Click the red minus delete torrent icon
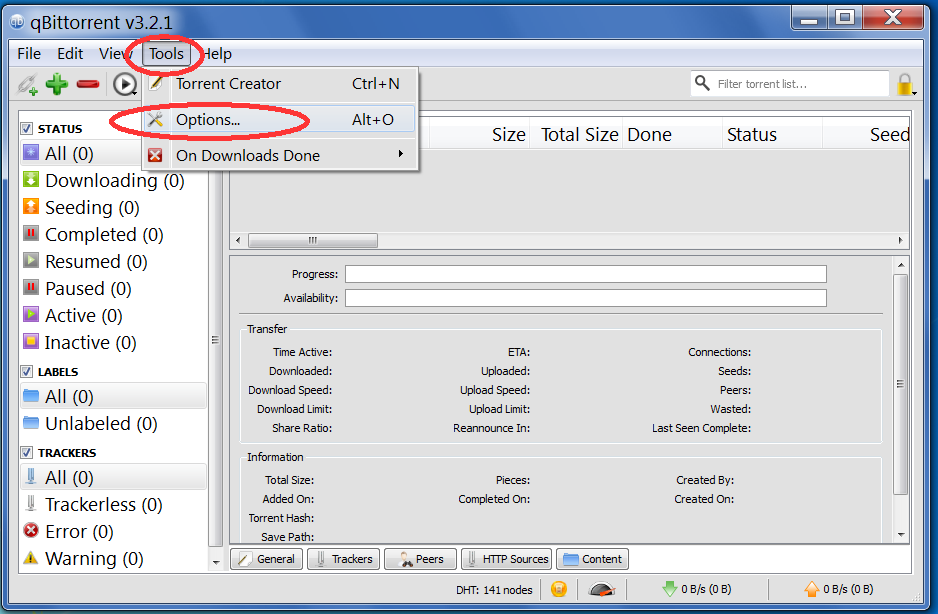Screen dimensions: 938x614 [x=88, y=84]
